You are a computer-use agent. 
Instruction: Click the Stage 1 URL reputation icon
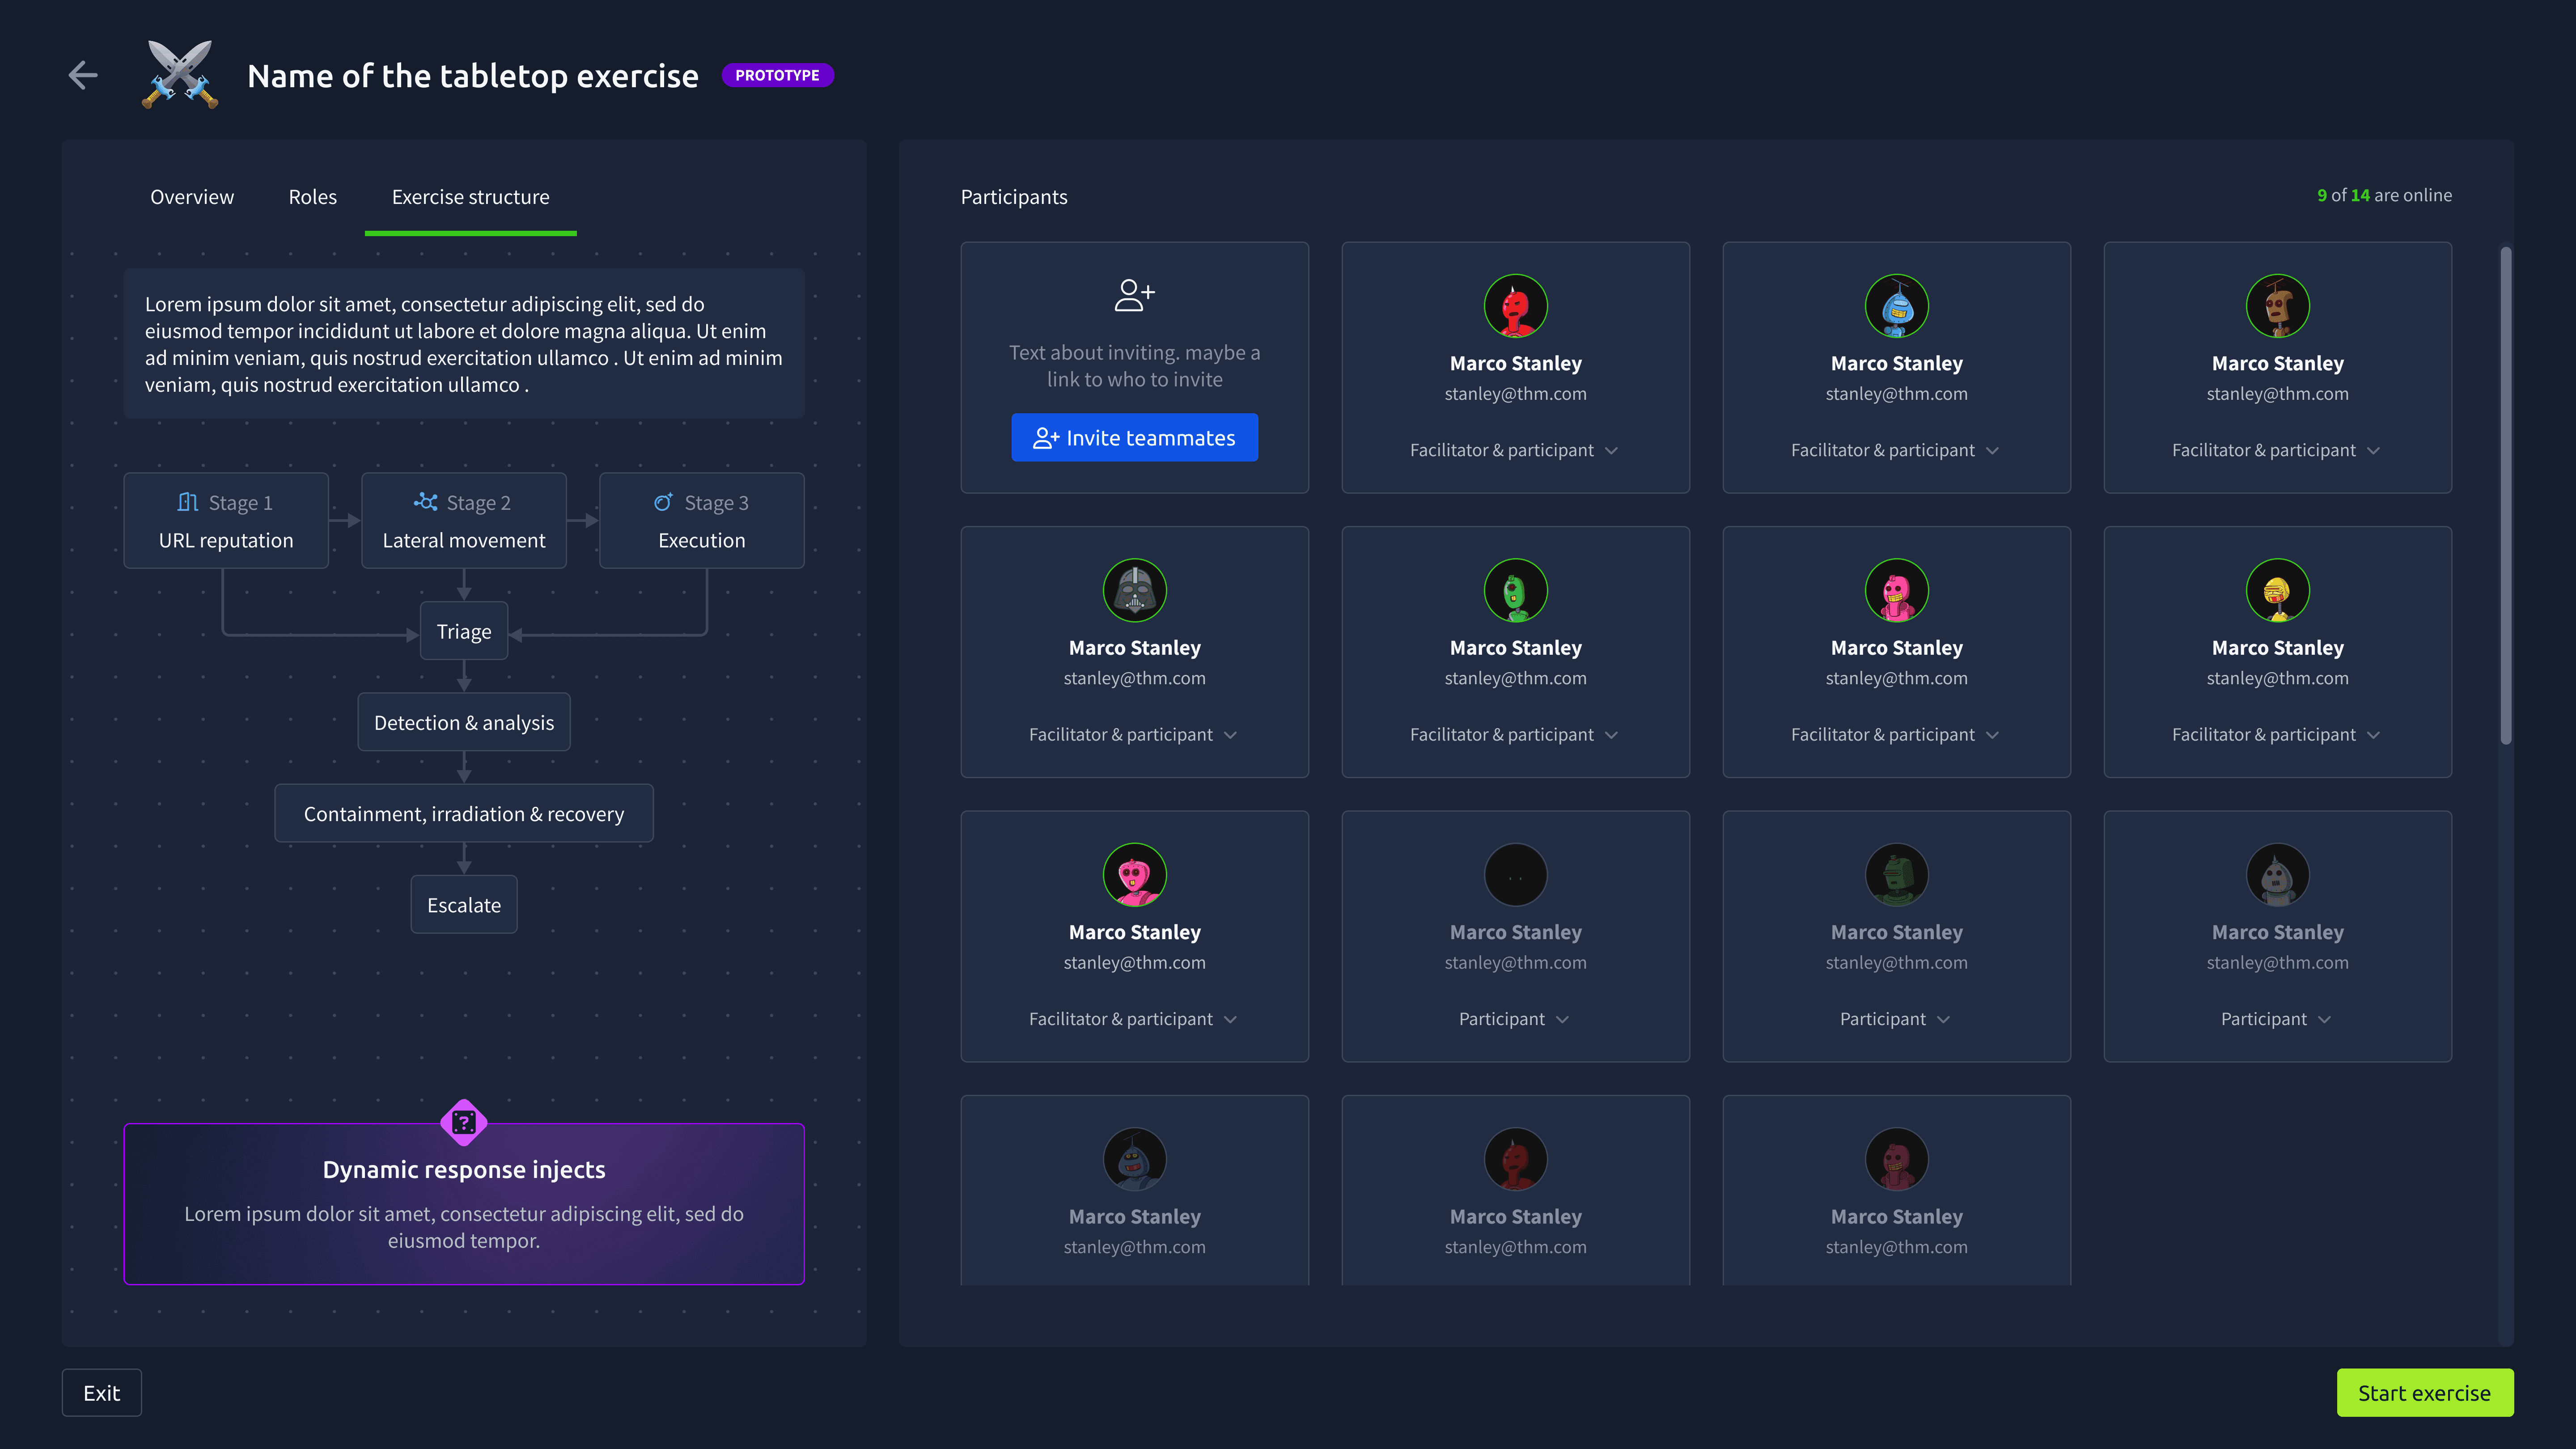click(x=188, y=502)
